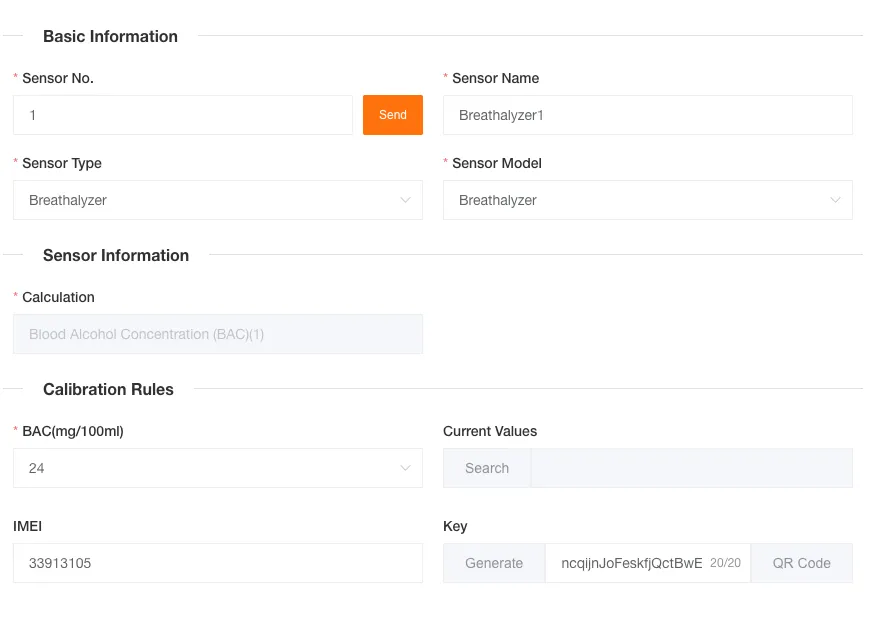Click the orange Send button
The image size is (870, 621).
392,115
